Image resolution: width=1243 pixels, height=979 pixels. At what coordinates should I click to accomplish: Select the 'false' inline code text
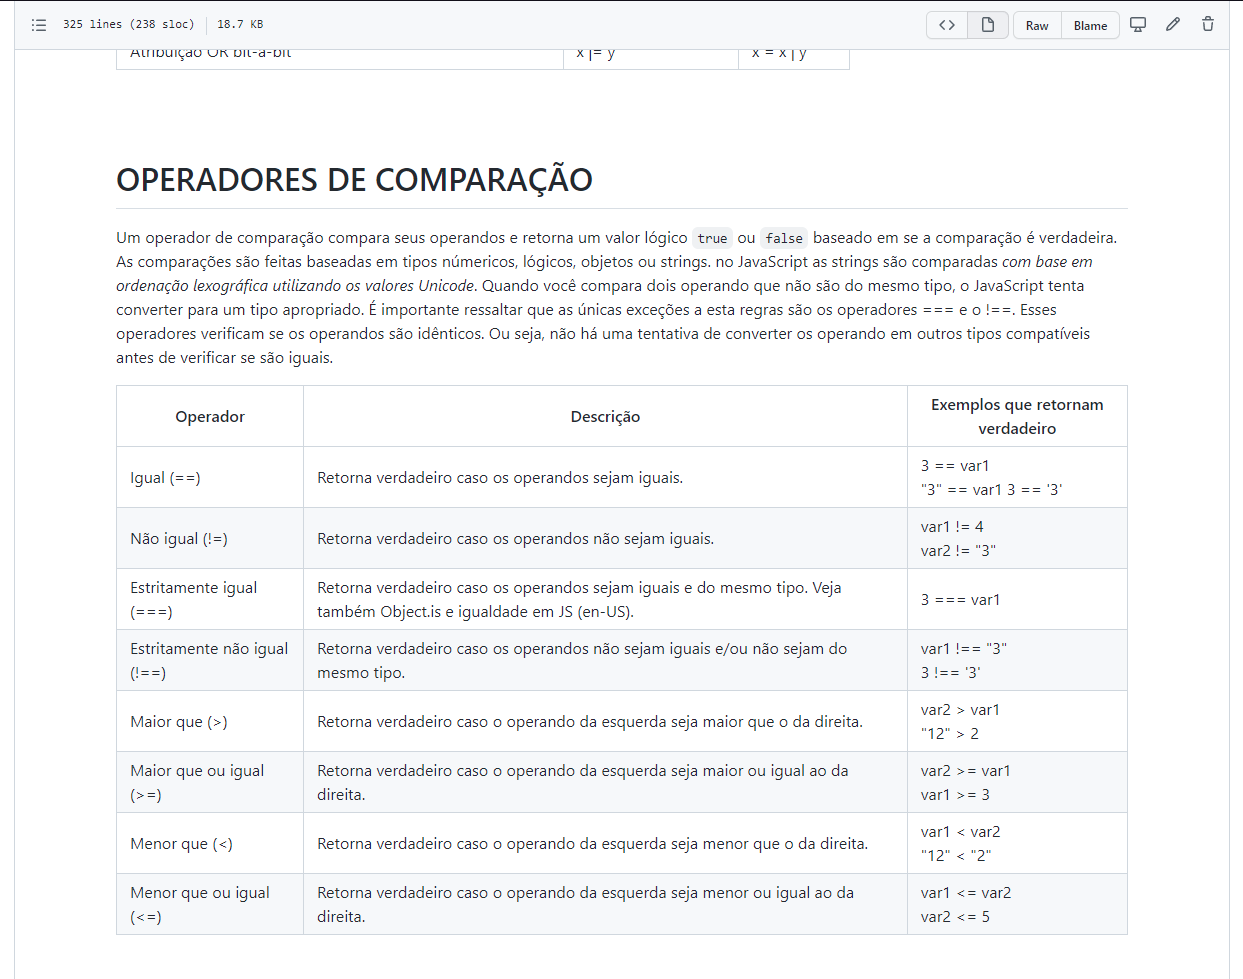click(784, 238)
